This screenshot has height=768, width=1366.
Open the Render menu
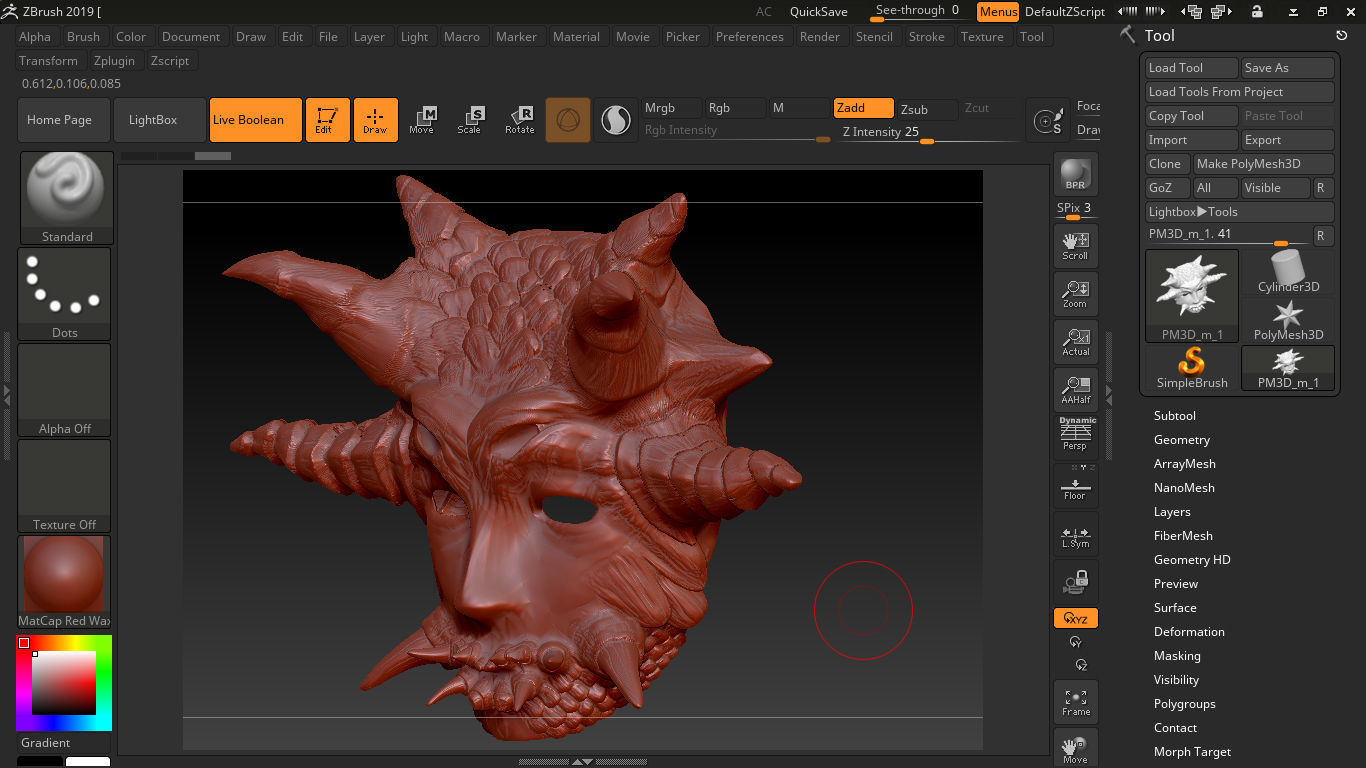pyautogui.click(x=820, y=37)
